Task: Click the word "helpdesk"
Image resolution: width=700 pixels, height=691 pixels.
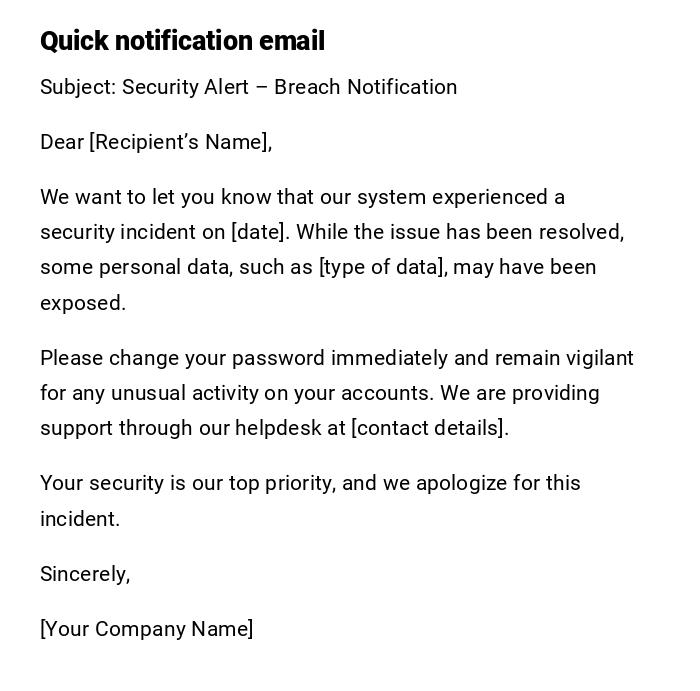Action: tap(277, 428)
